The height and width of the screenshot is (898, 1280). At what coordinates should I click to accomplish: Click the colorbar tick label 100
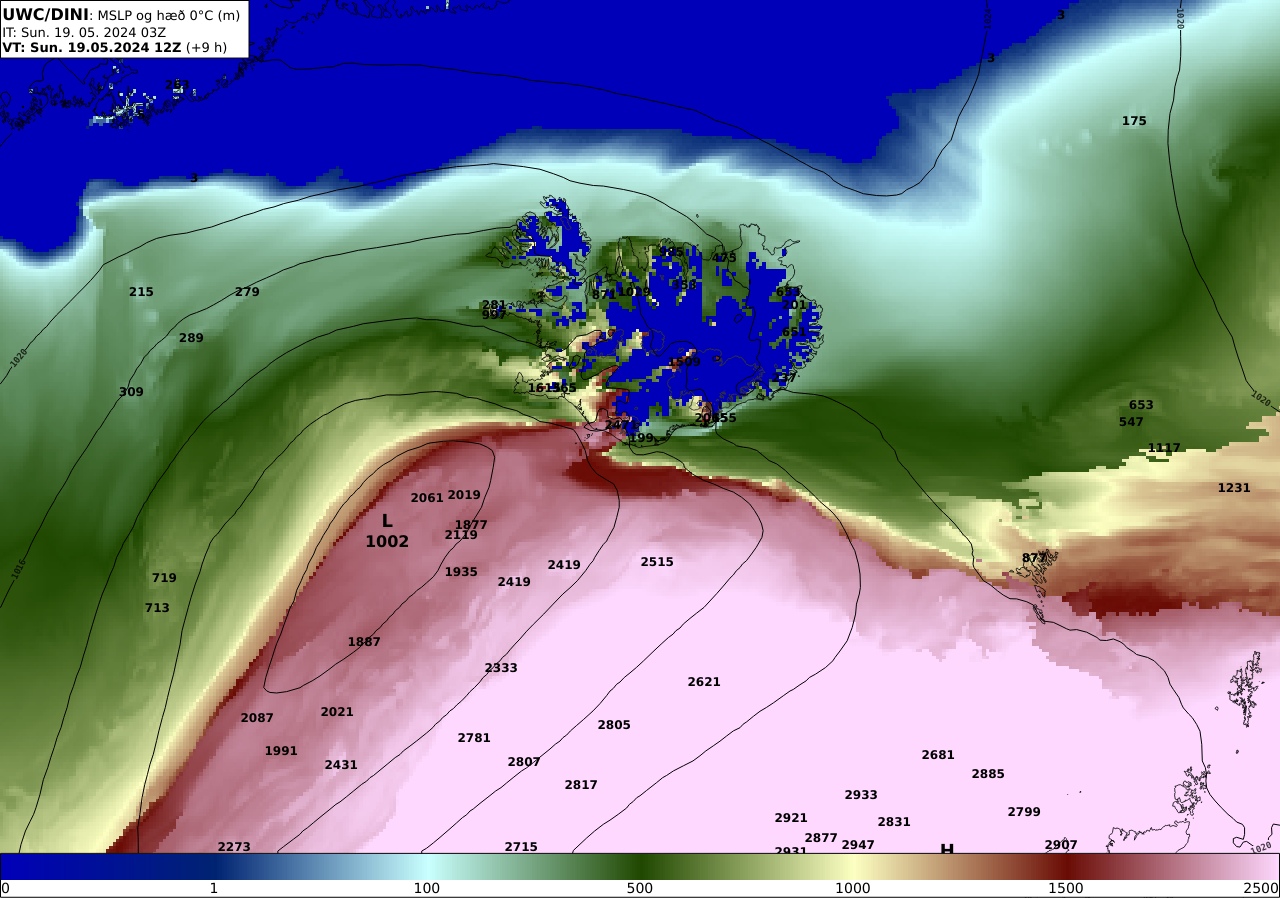click(x=427, y=888)
